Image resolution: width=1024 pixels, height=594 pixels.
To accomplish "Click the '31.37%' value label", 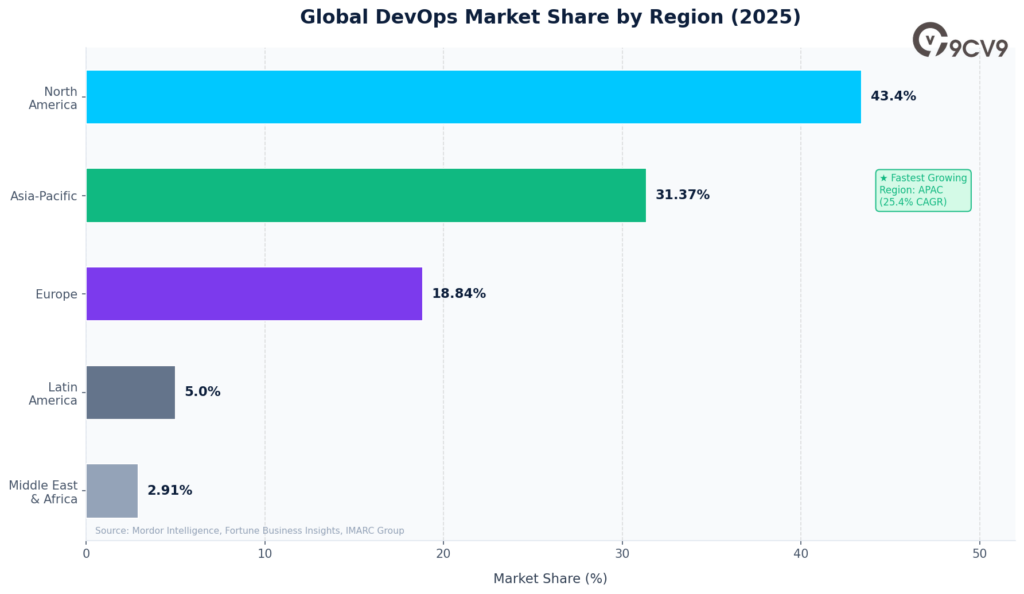I will coord(682,195).
